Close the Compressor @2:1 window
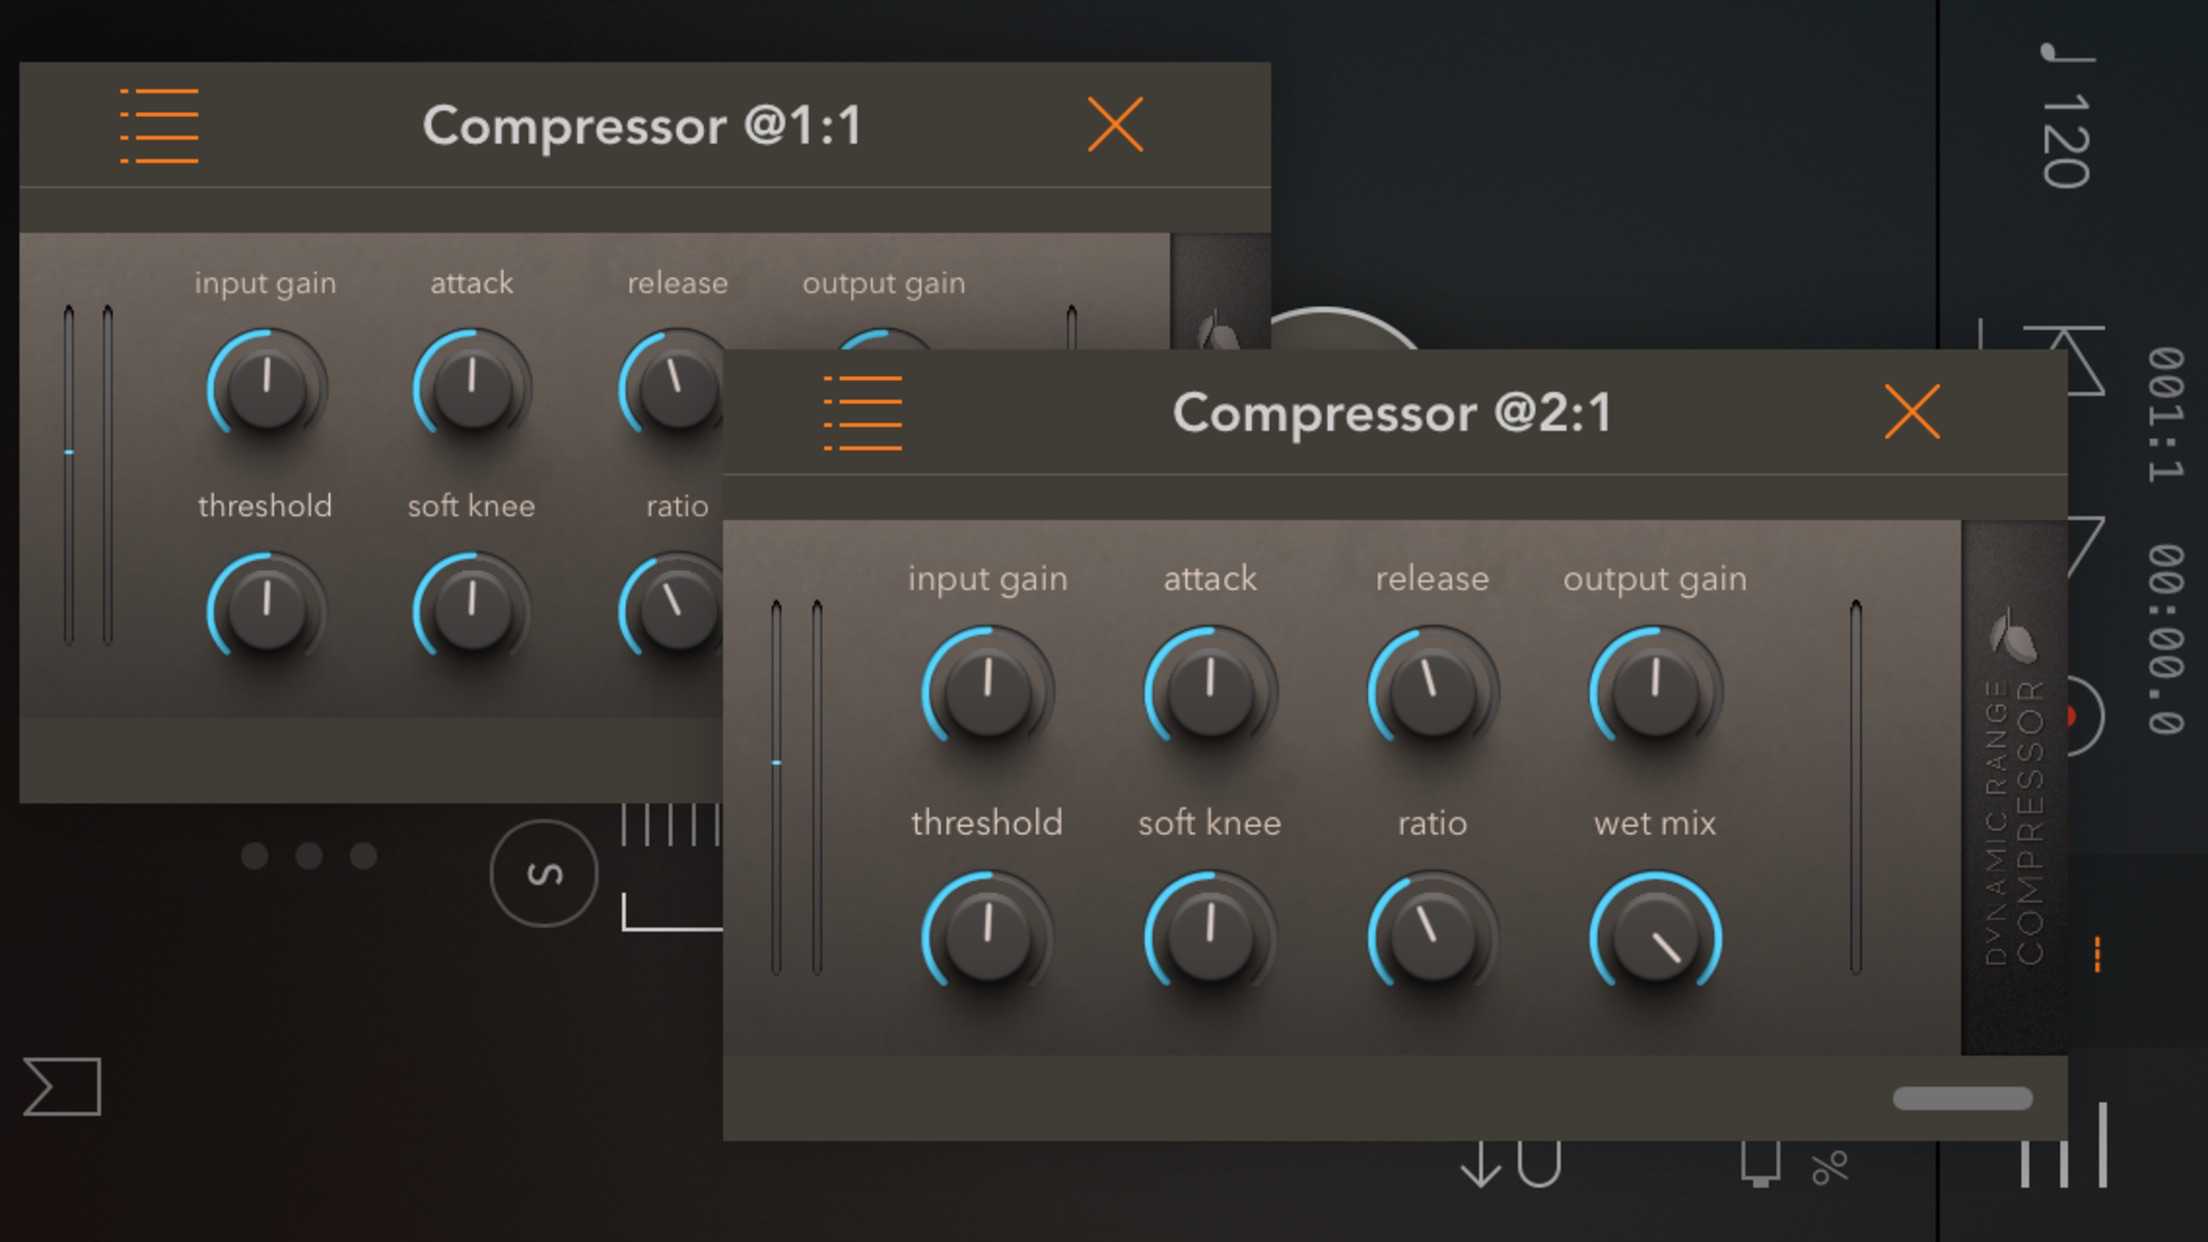Screen dimensions: 2208x1242 1911,412
